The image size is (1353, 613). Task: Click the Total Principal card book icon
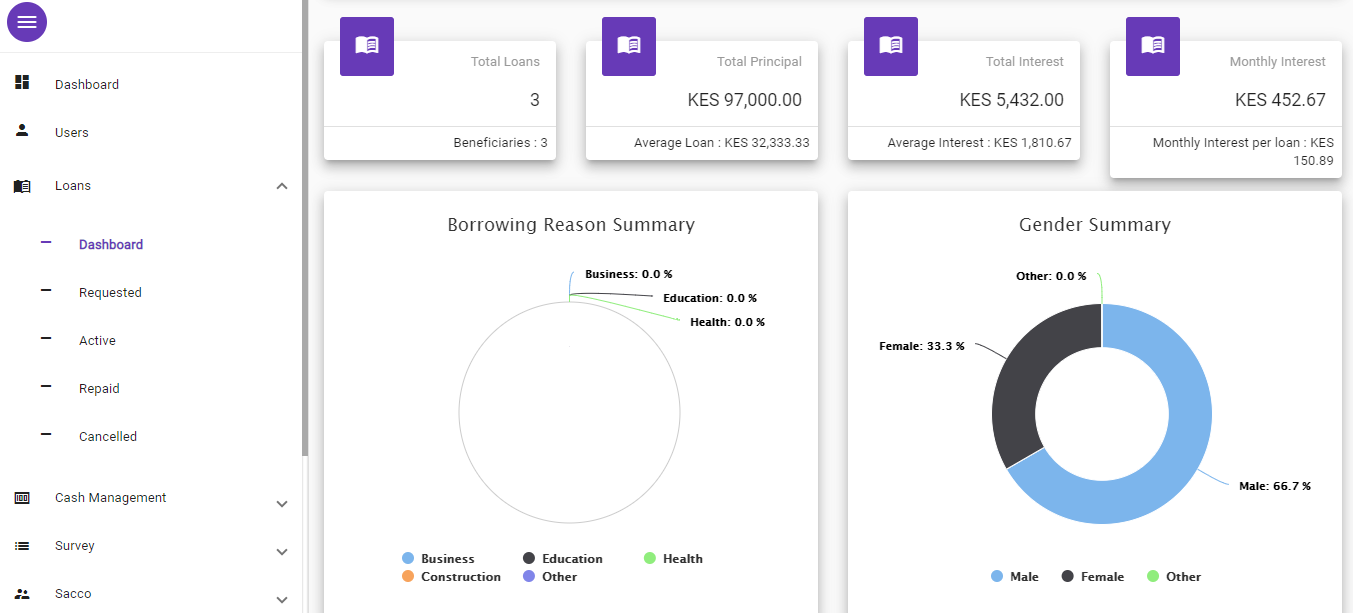click(629, 45)
